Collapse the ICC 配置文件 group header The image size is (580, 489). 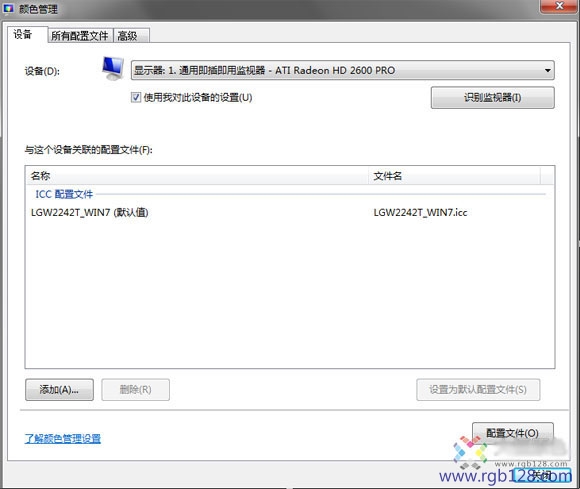click(x=64, y=194)
